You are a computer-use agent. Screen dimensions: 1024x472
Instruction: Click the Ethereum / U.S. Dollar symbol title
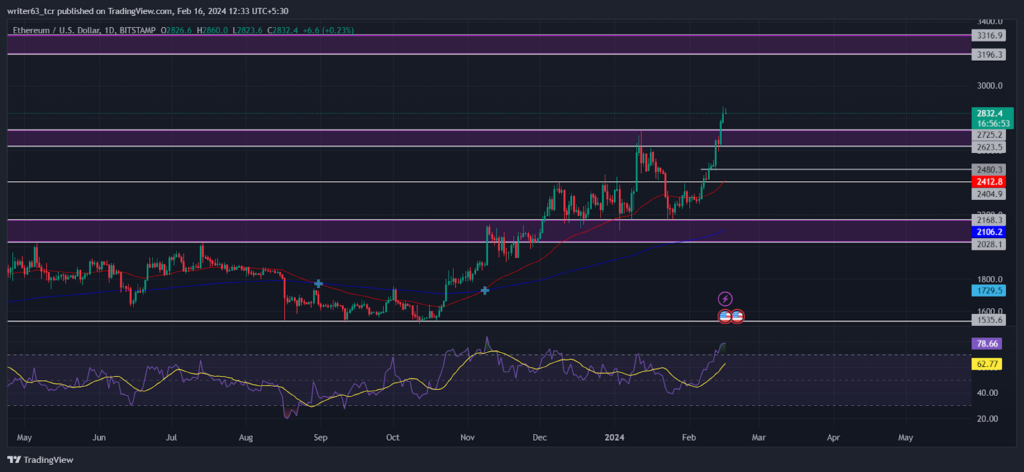(82, 30)
